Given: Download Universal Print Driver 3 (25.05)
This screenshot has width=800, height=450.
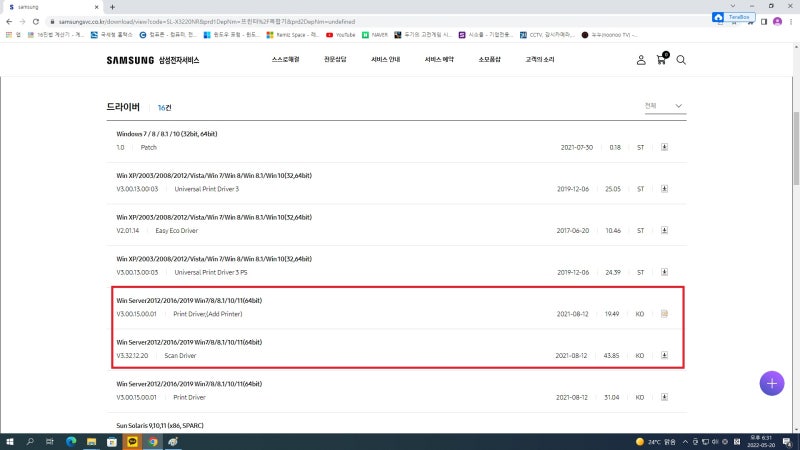Looking at the screenshot, I should coord(664,189).
